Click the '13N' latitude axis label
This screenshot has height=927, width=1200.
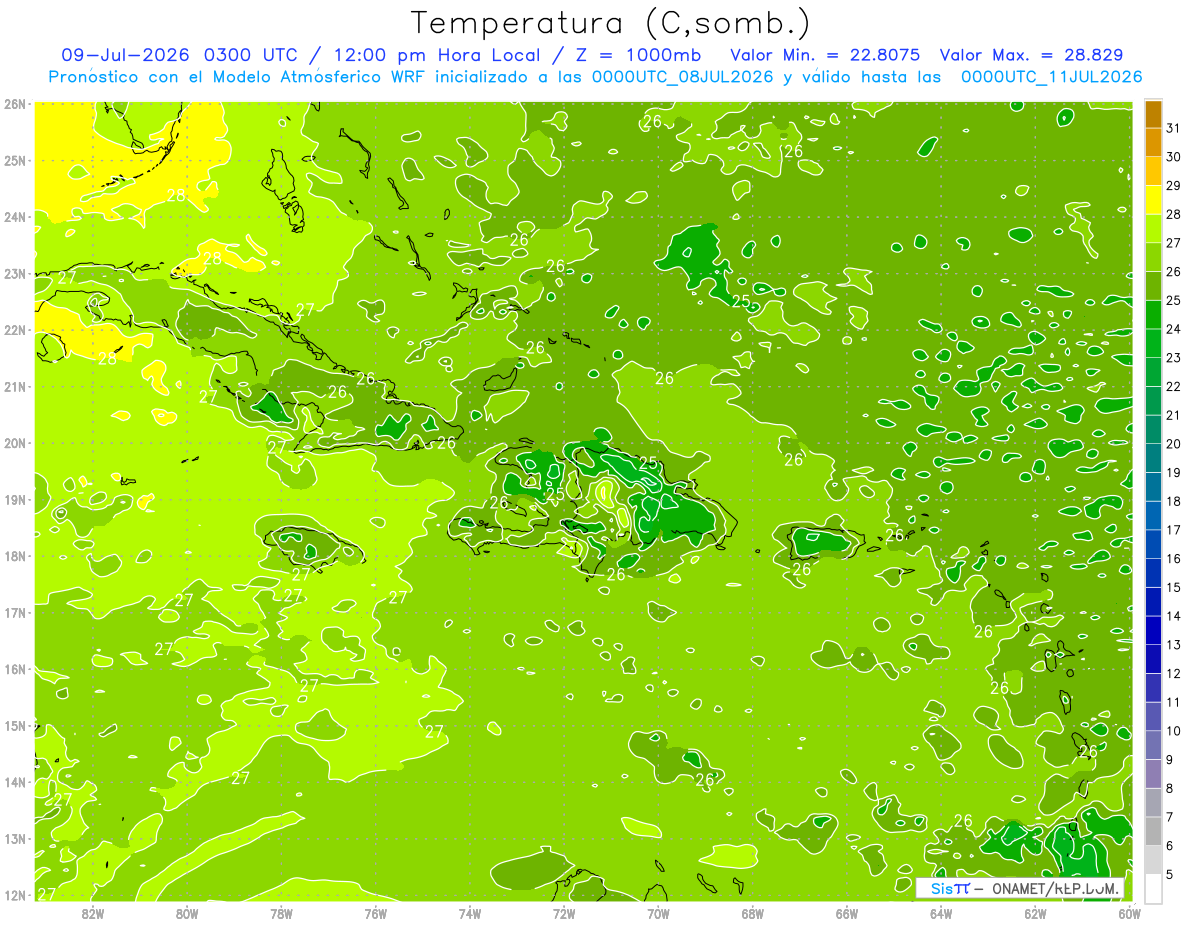tap(14, 838)
